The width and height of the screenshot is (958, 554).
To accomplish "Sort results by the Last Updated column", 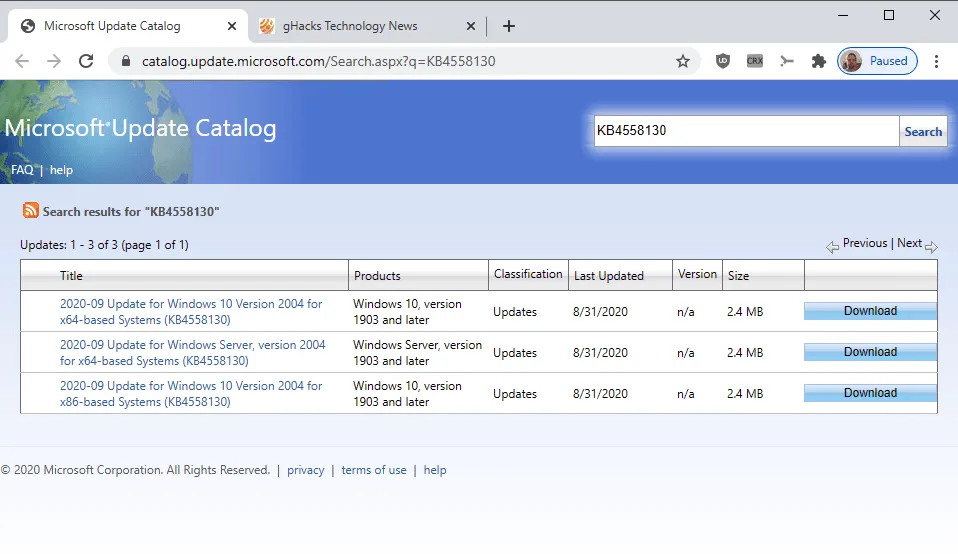I will tap(608, 276).
